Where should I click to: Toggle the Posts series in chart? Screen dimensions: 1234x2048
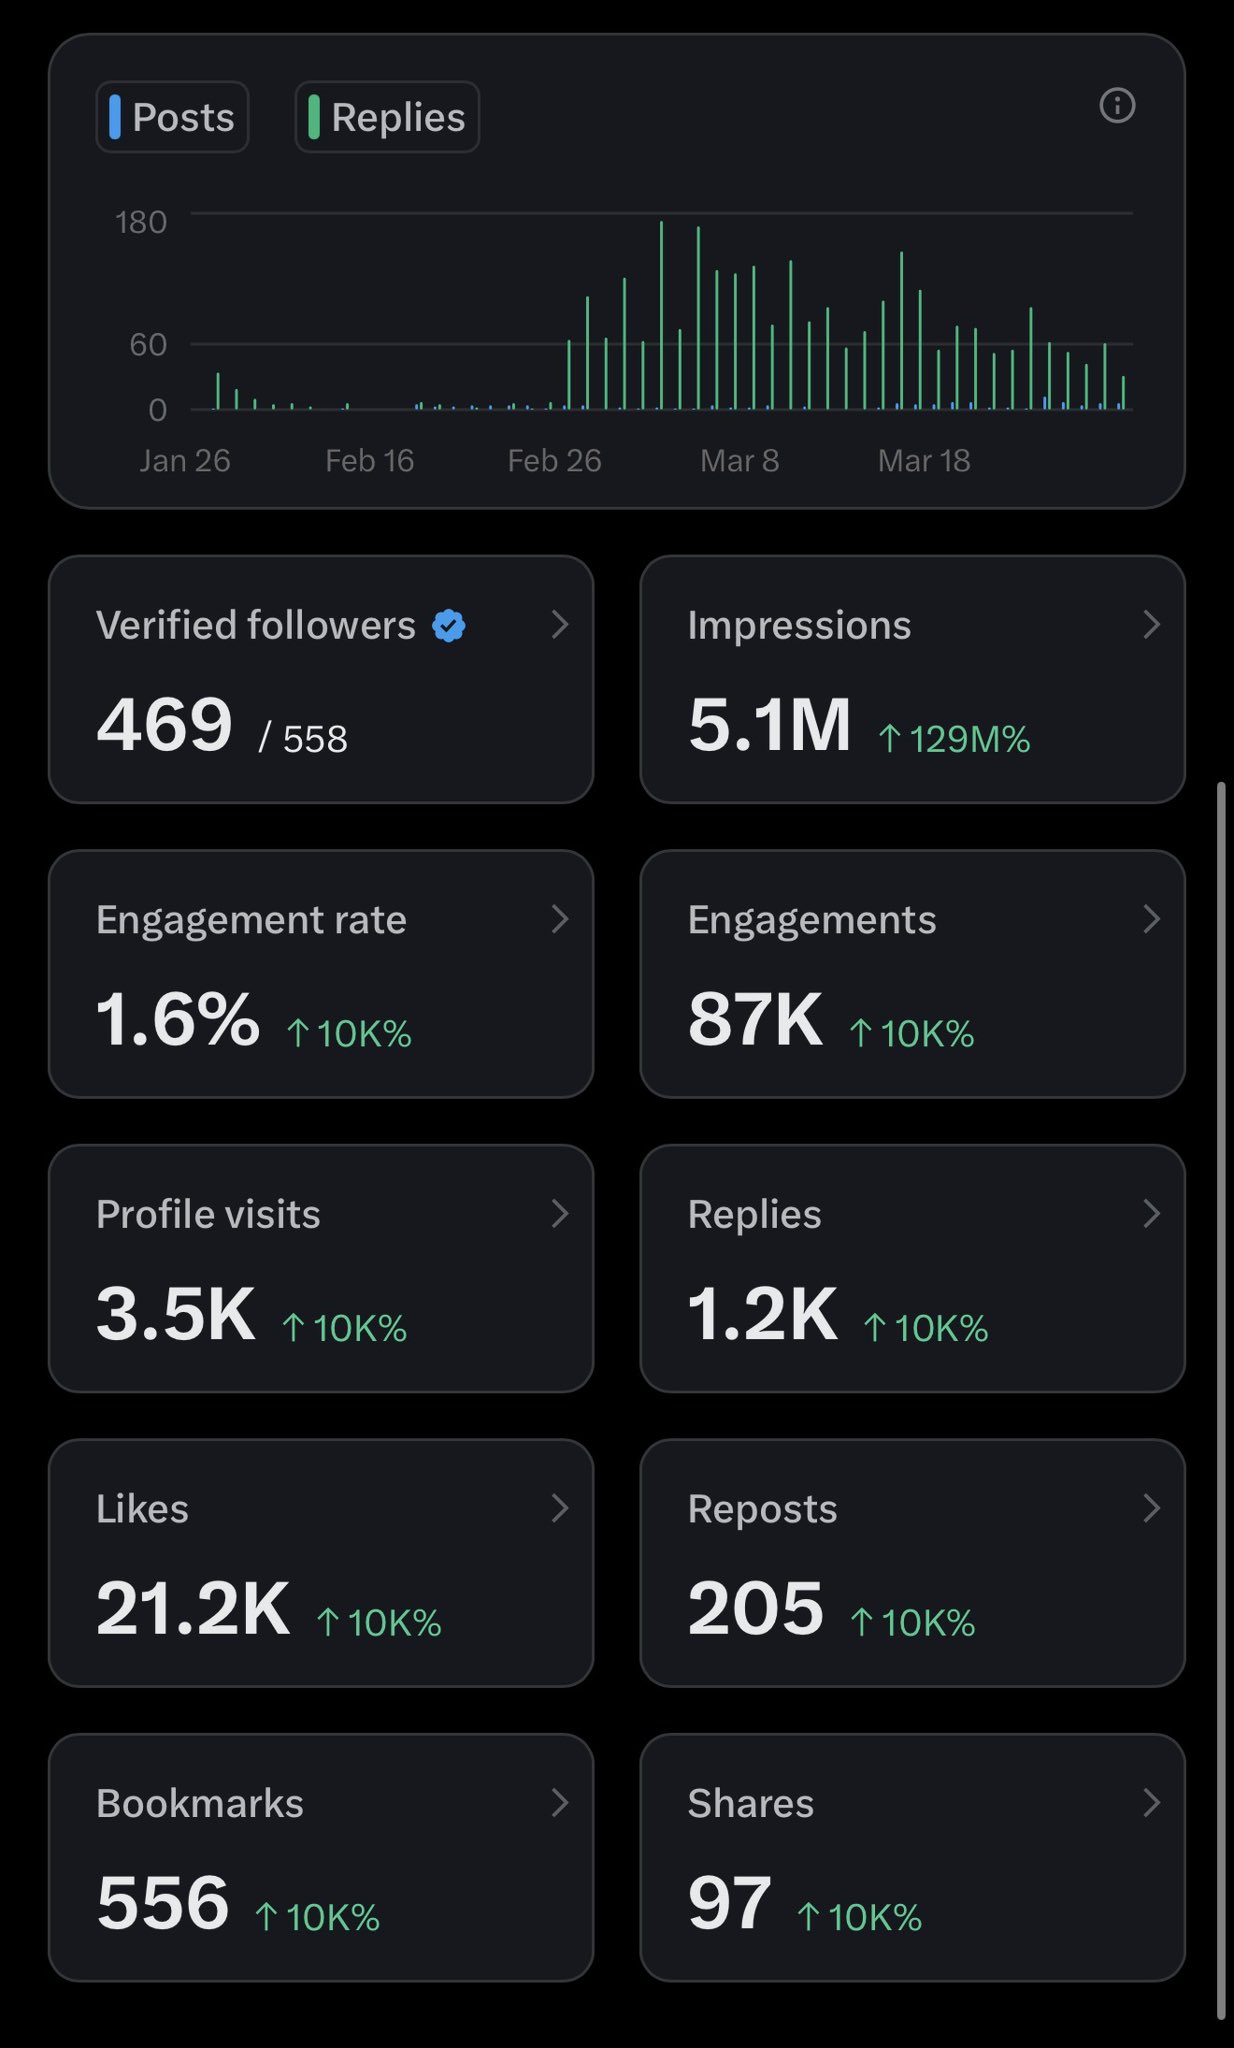click(172, 117)
